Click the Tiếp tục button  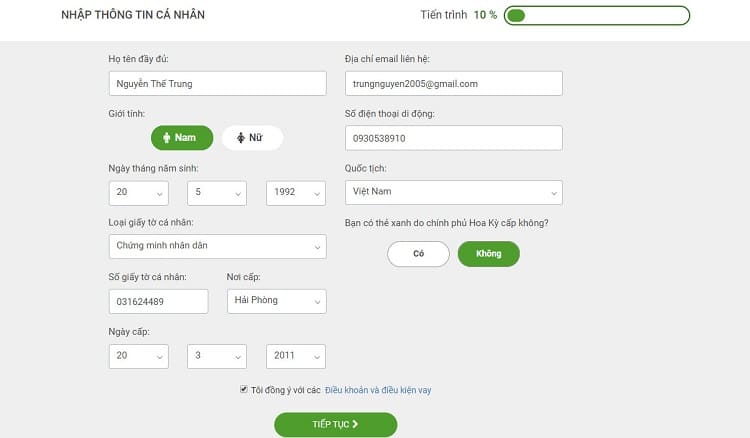click(x=335, y=424)
